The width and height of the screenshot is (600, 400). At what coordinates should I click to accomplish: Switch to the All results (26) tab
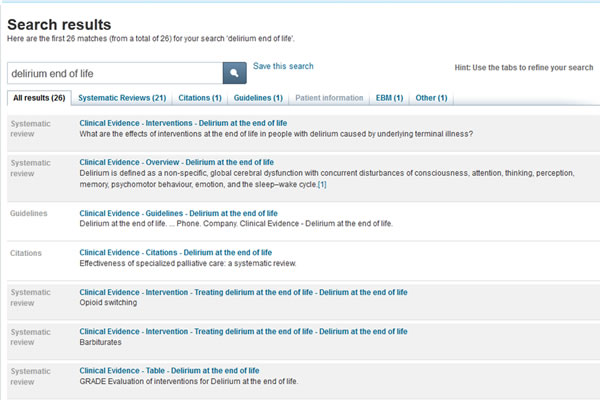coord(39,98)
